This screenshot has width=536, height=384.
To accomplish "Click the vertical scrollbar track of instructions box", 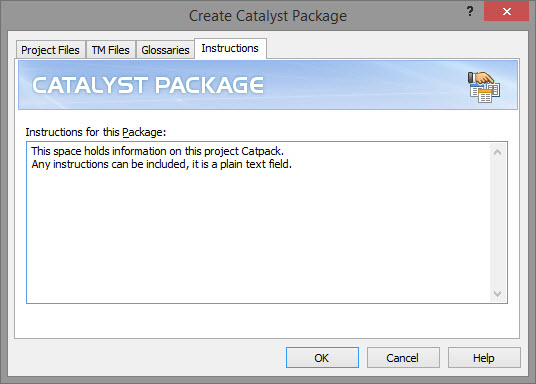I will 498,223.
